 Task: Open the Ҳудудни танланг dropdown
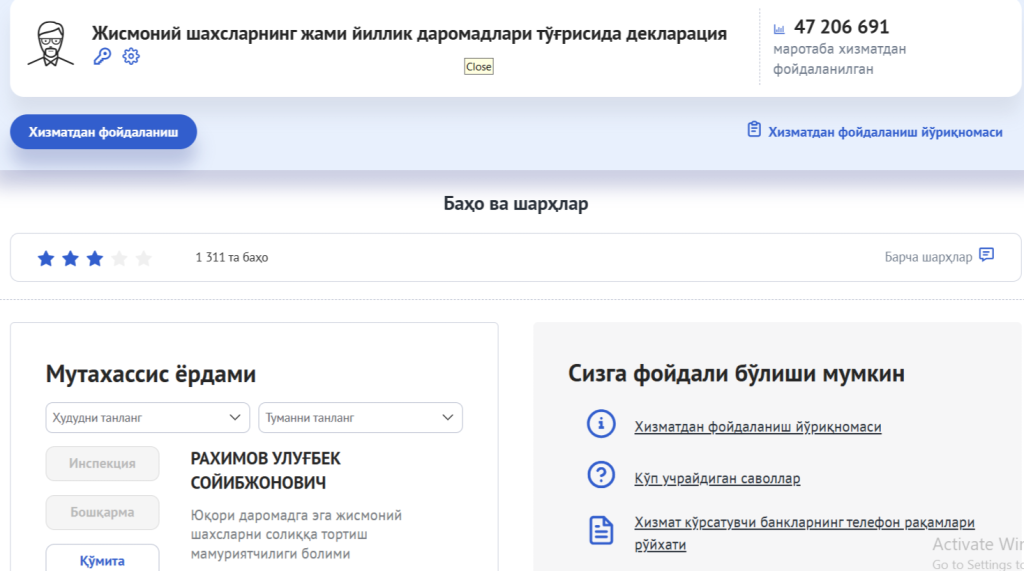[x=148, y=417]
